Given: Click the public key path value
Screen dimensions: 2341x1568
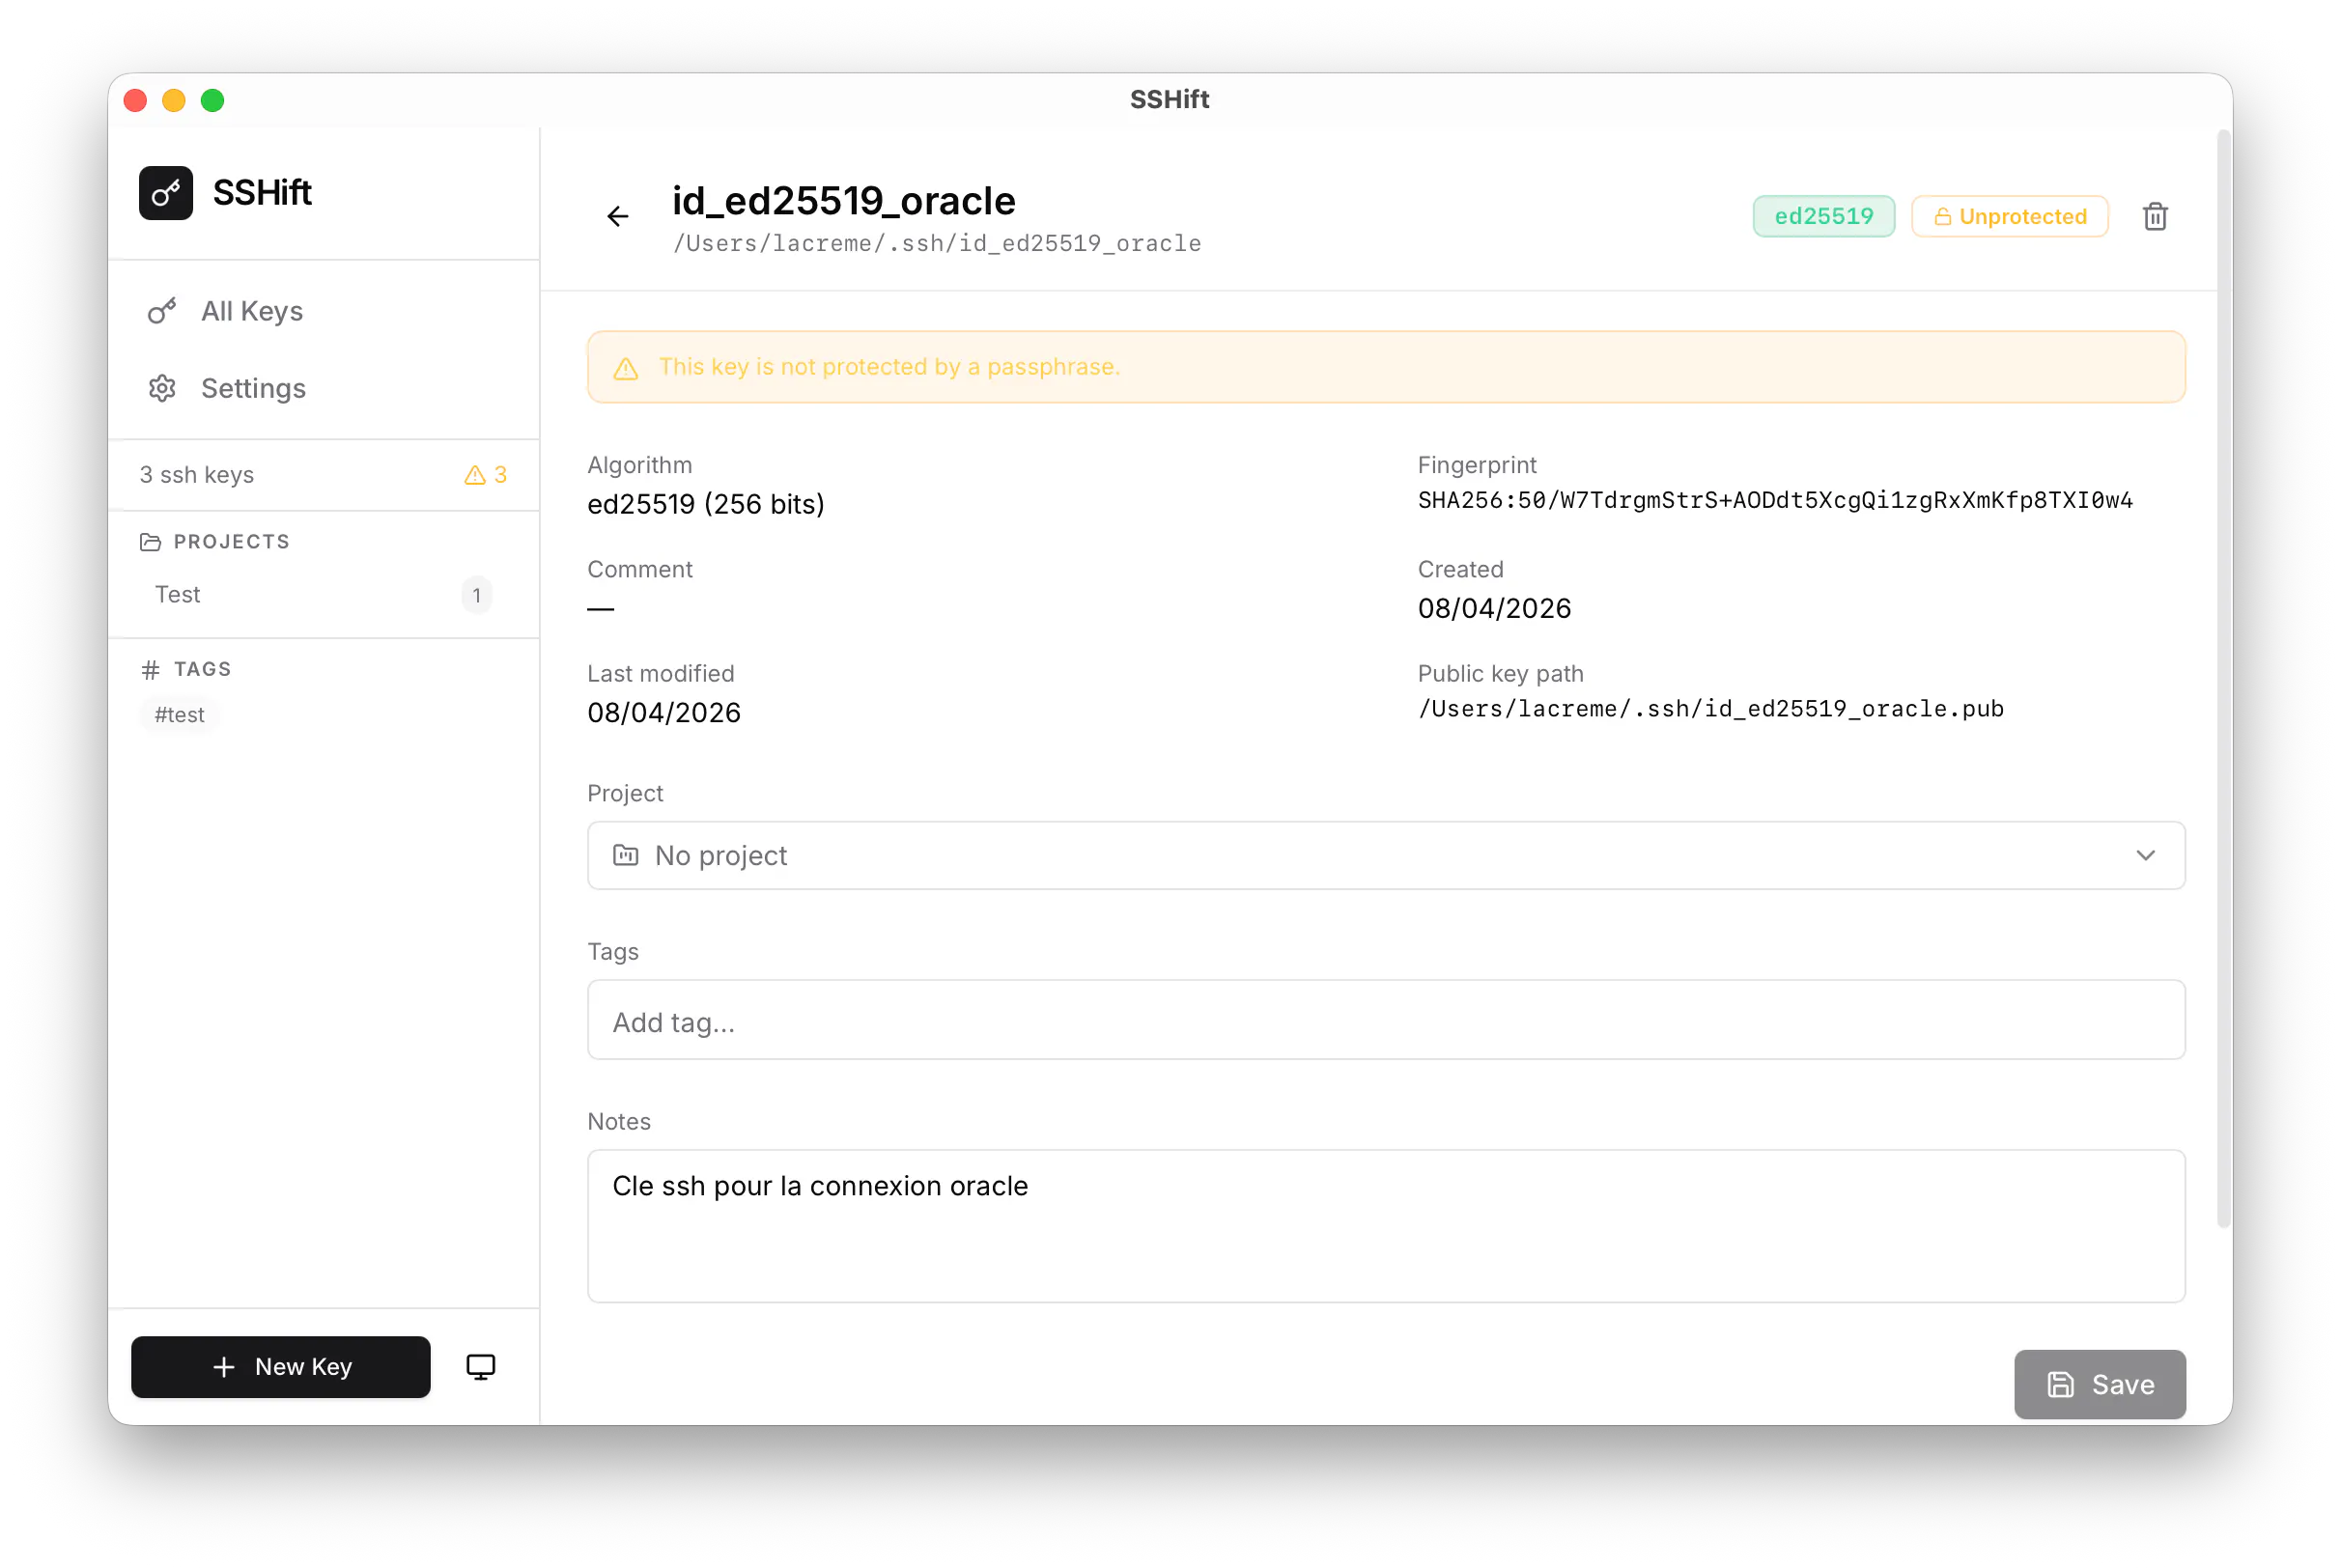Looking at the screenshot, I should coord(1710,709).
